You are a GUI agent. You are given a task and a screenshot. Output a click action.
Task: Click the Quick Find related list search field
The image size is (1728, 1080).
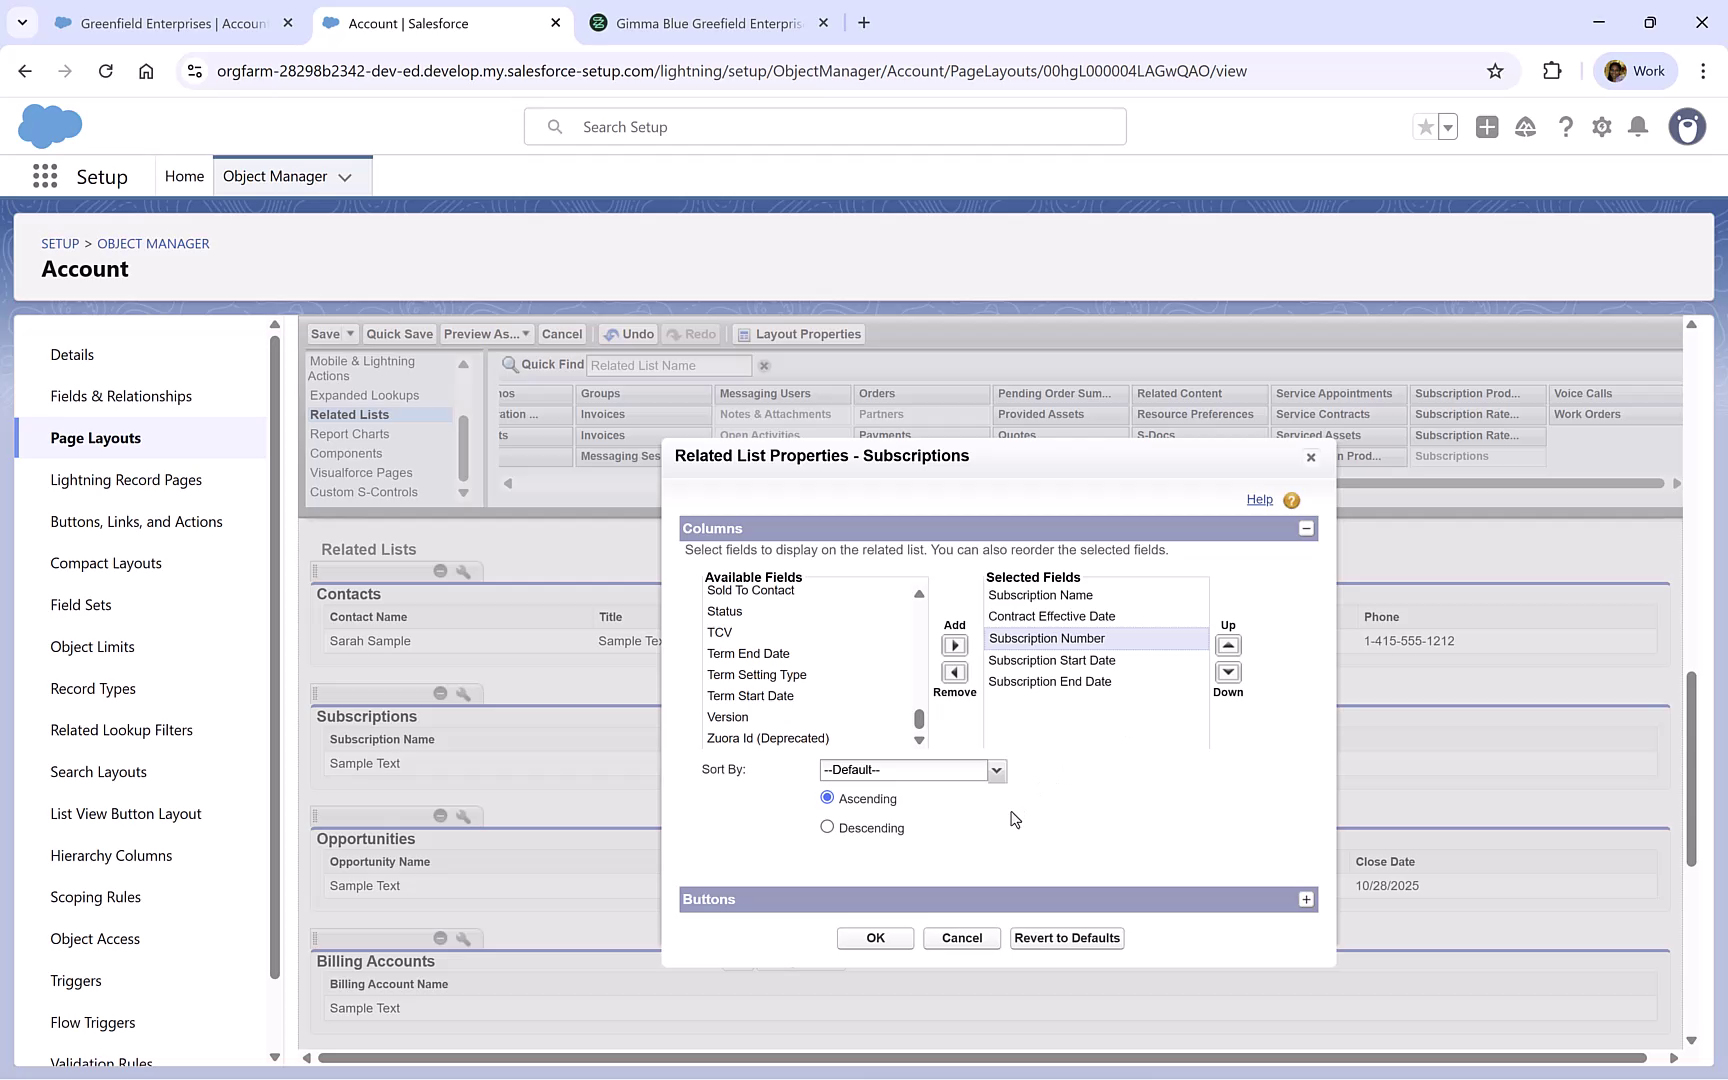pos(667,365)
